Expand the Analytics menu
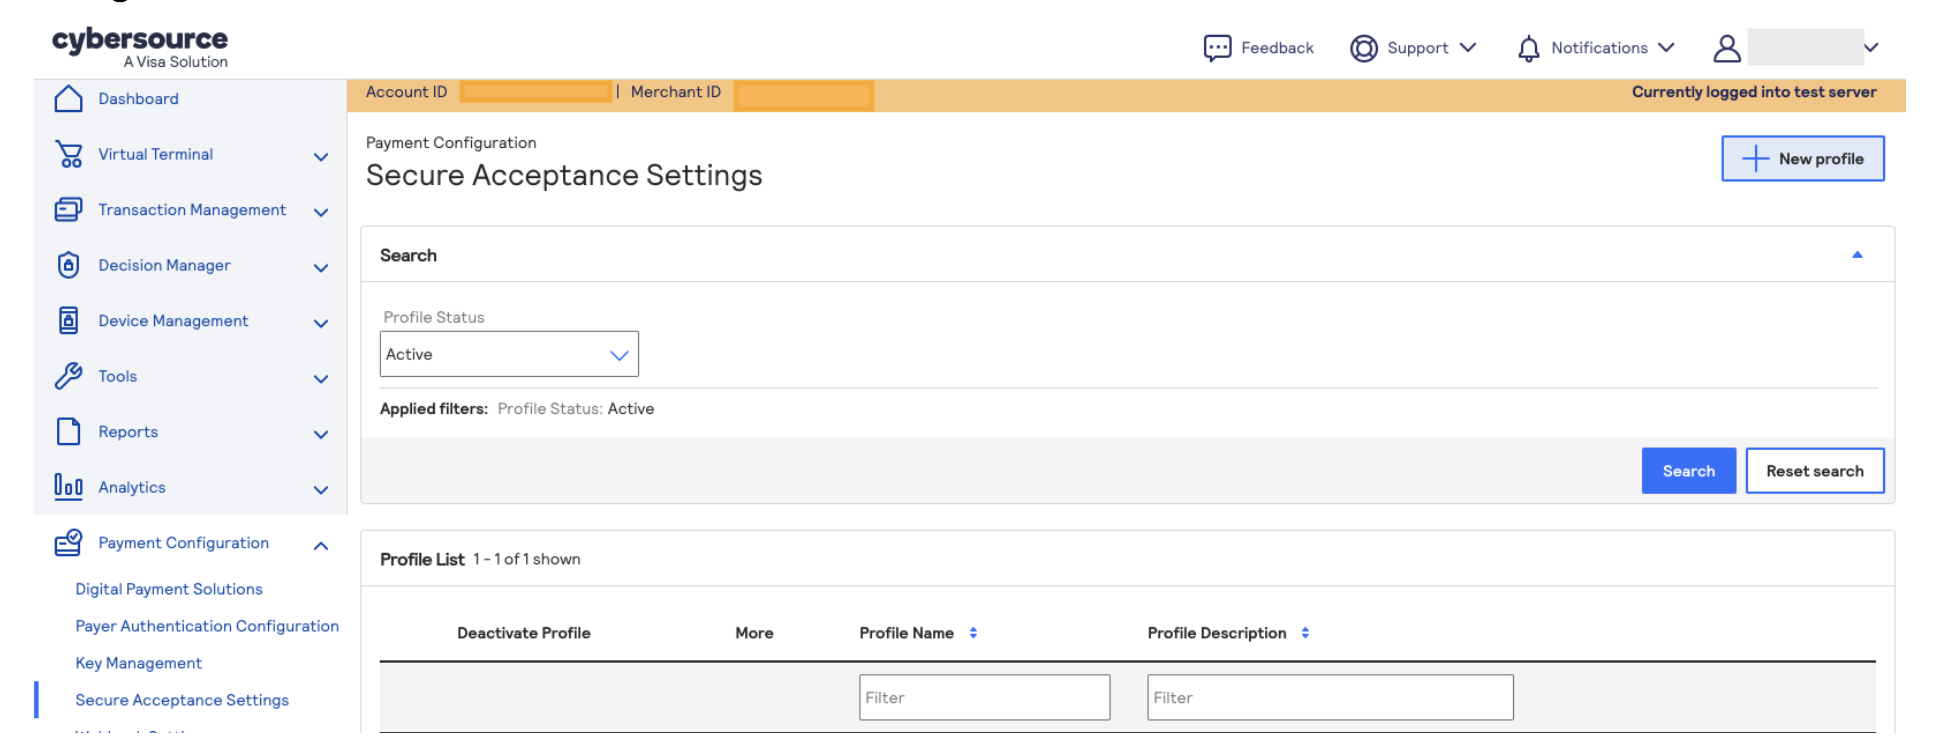Viewport: 1944px width, 756px height. click(x=321, y=489)
